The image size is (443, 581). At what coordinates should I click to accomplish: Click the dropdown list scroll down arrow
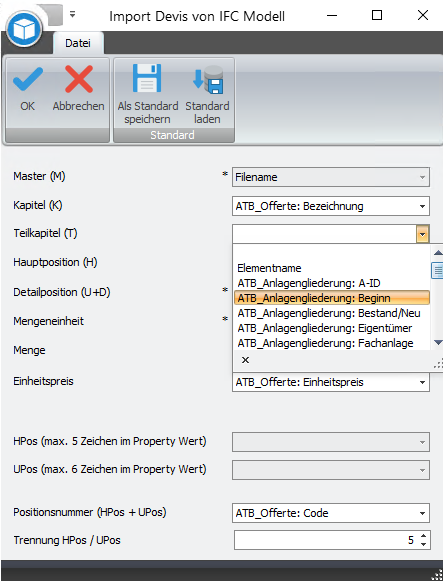click(438, 343)
